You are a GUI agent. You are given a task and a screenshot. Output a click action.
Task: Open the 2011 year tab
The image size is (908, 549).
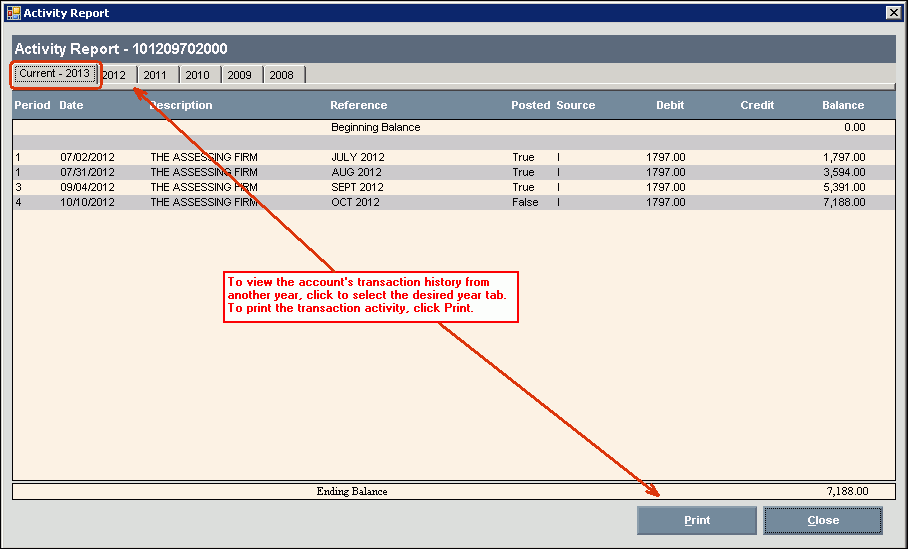155,75
